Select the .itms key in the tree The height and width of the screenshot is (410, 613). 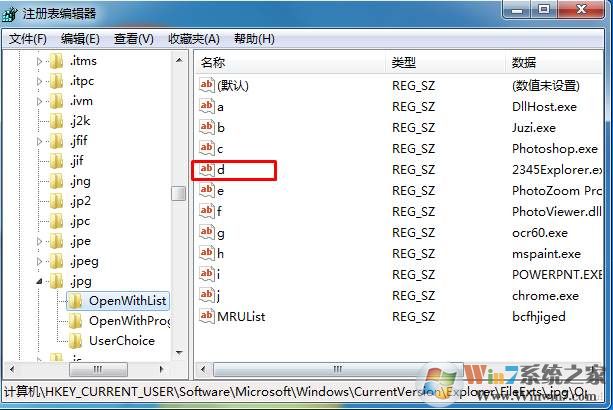[x=83, y=61]
